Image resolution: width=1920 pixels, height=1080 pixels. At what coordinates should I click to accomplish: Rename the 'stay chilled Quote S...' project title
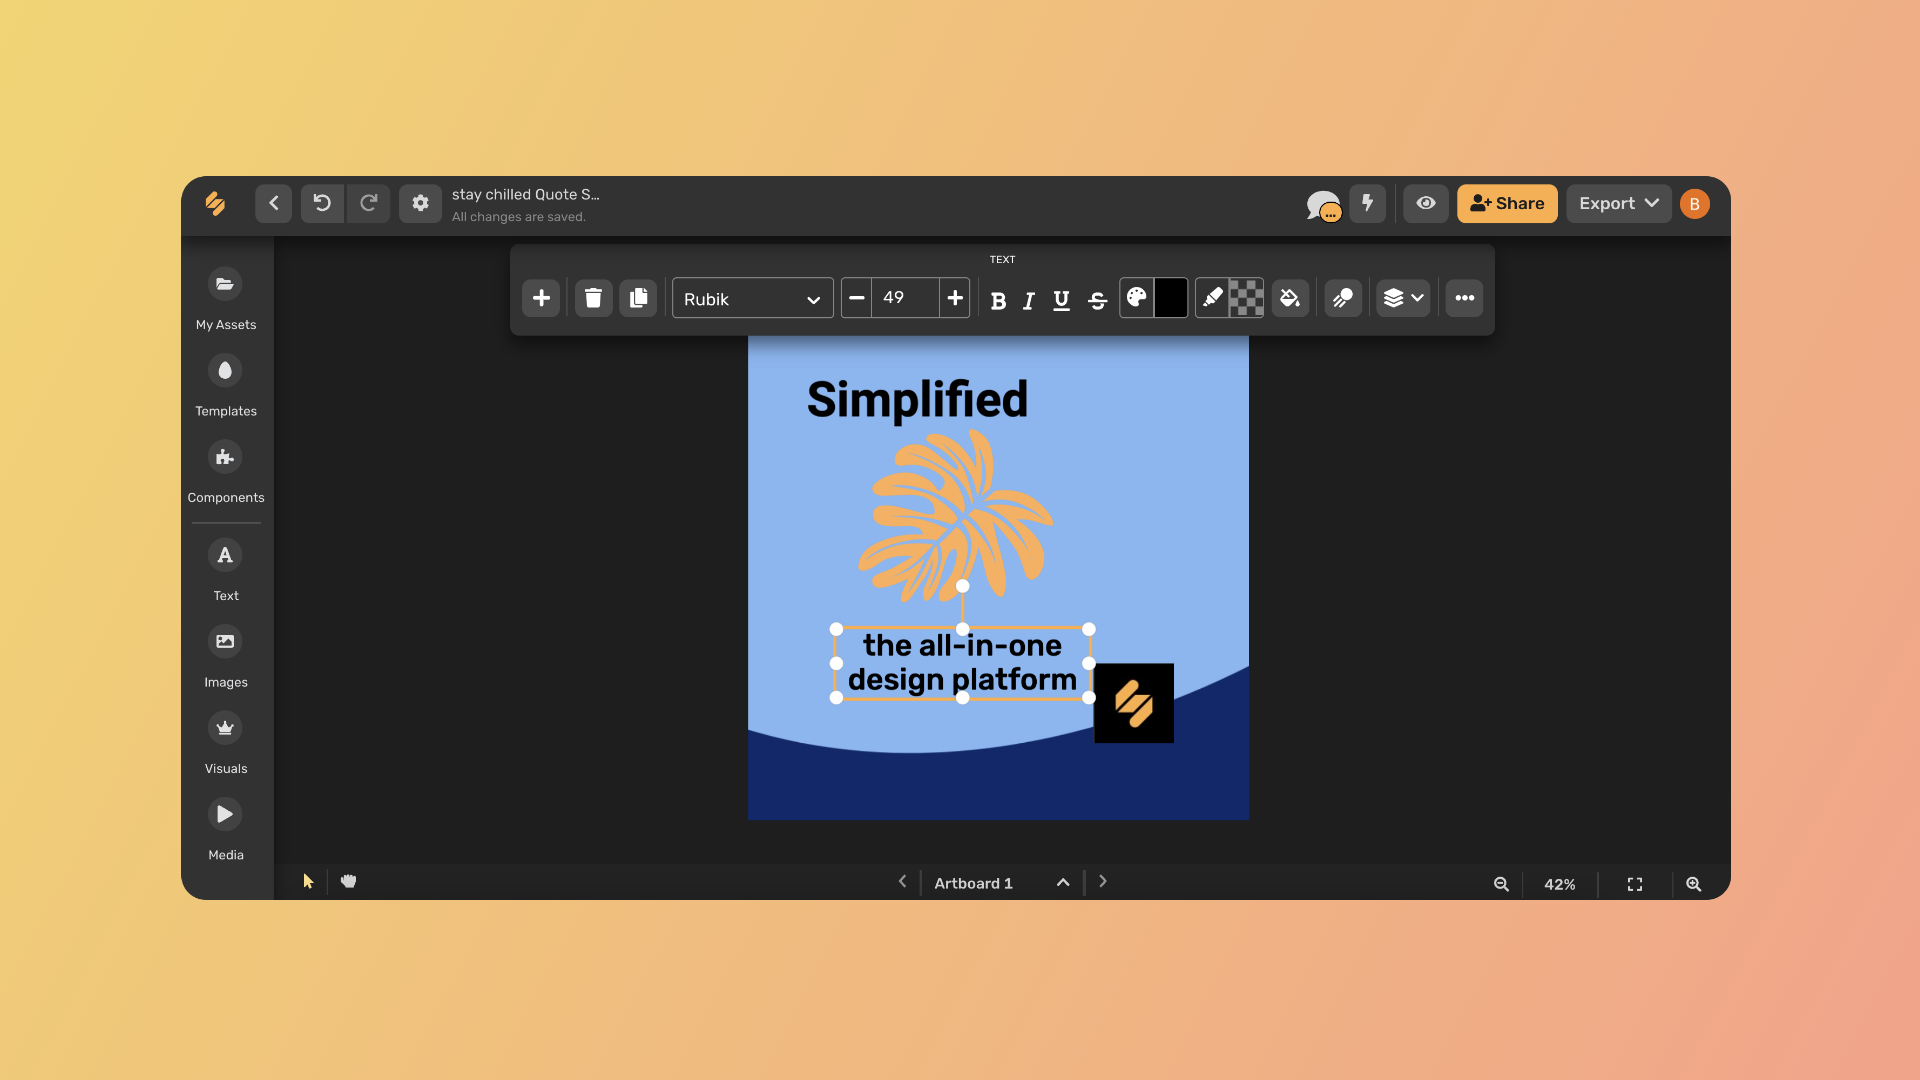(x=525, y=194)
